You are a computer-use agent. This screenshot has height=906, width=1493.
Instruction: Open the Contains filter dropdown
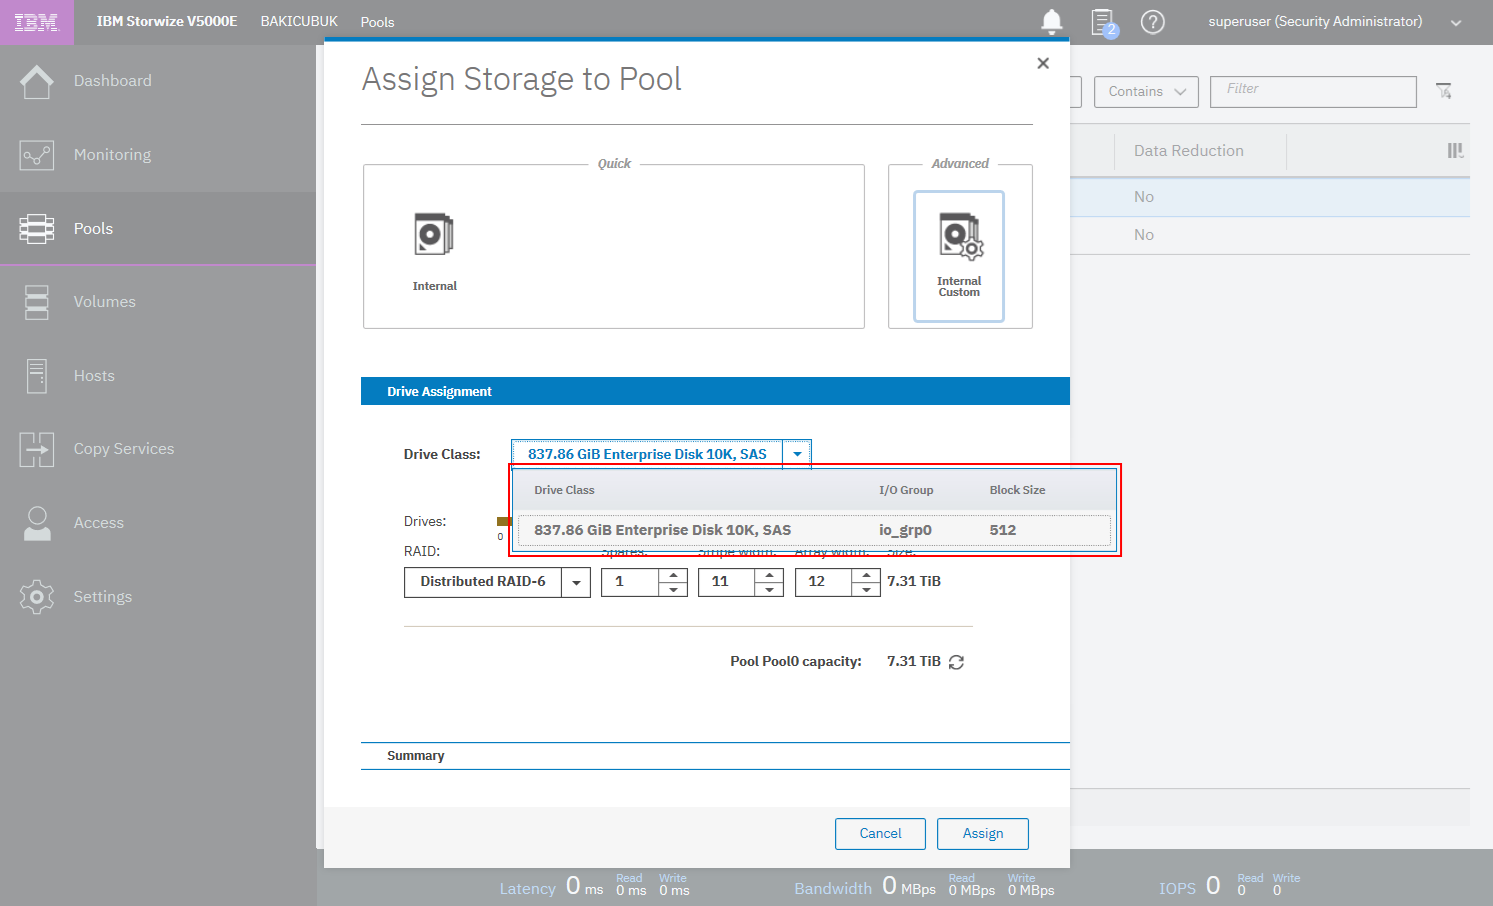pyautogui.click(x=1146, y=92)
